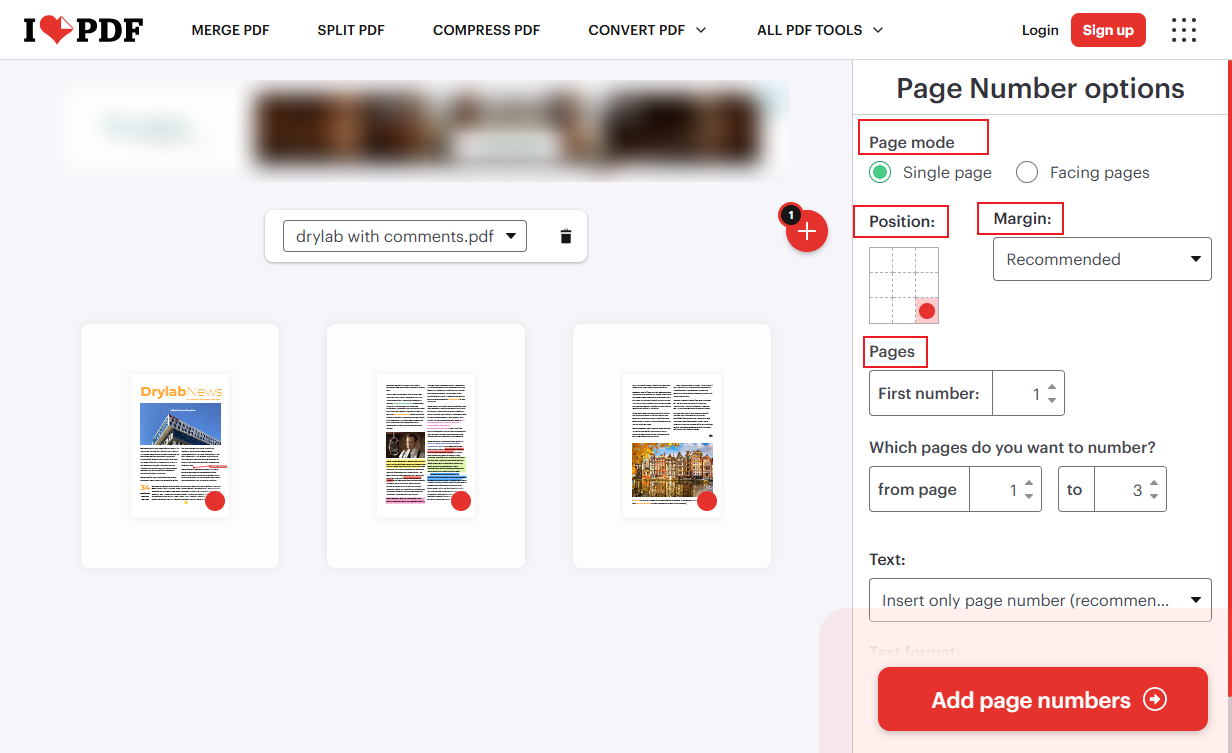The height and width of the screenshot is (753, 1232).
Task: Switch to Facing pages mode
Action: 1027,172
